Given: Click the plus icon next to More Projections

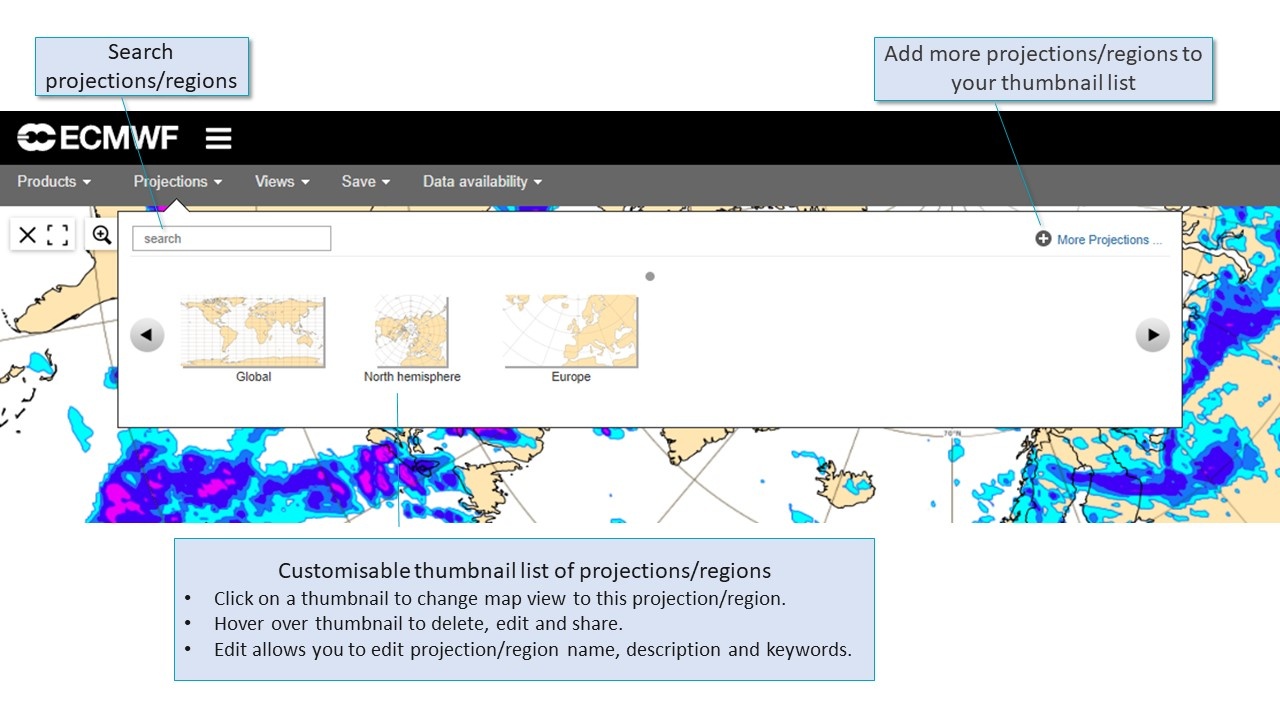Looking at the screenshot, I should (1043, 239).
